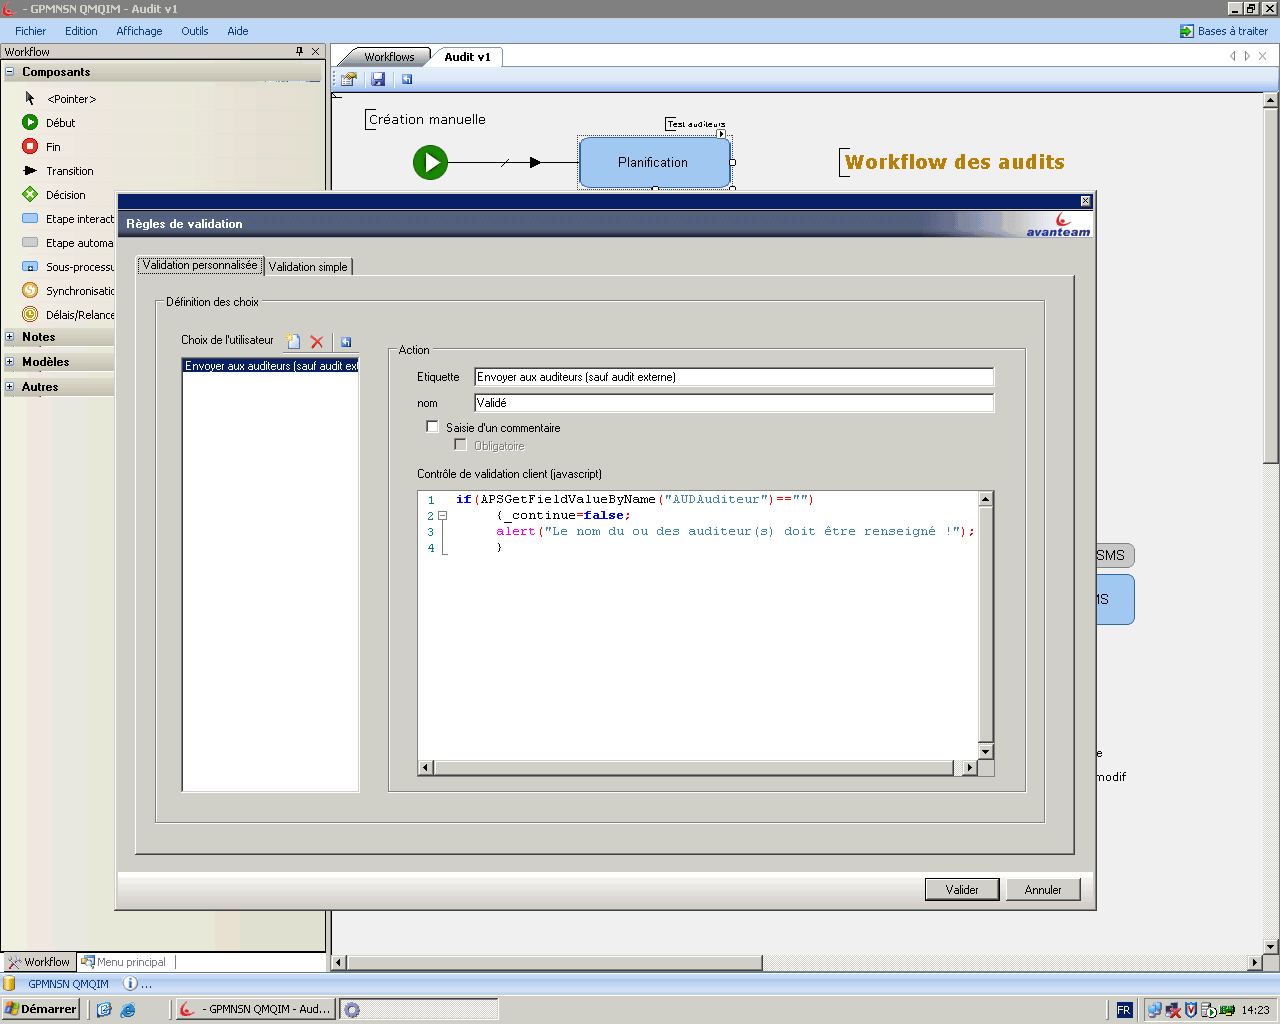
Task: Click into the Etiquette text field
Action: [x=733, y=377]
